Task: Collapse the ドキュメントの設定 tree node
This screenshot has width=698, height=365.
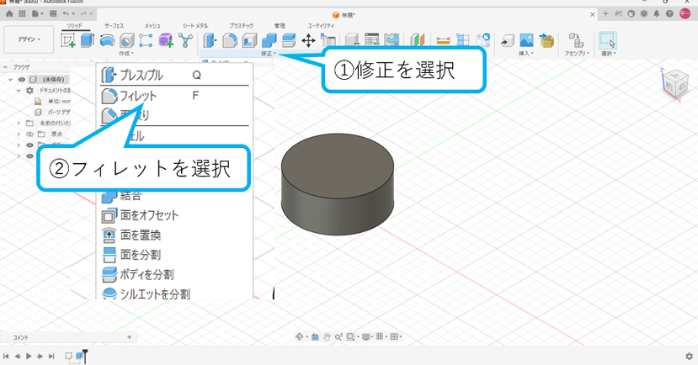Action: pyautogui.click(x=18, y=90)
